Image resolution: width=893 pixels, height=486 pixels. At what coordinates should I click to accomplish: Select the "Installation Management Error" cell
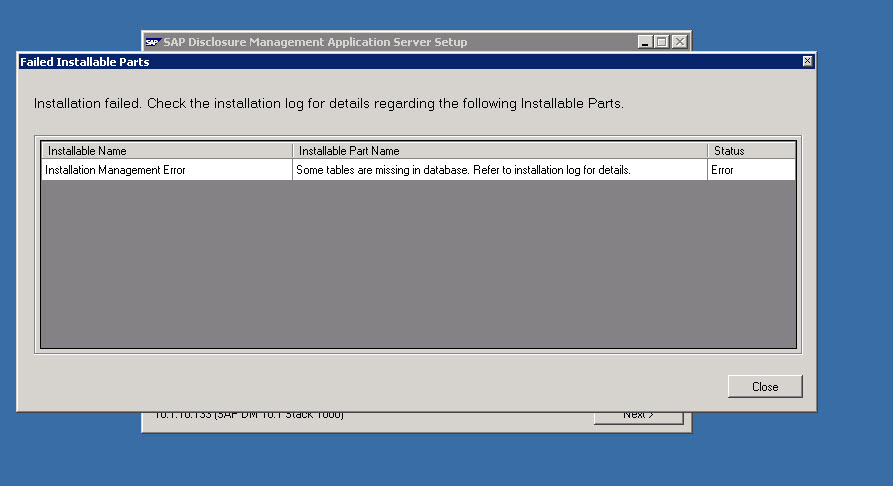[167, 170]
